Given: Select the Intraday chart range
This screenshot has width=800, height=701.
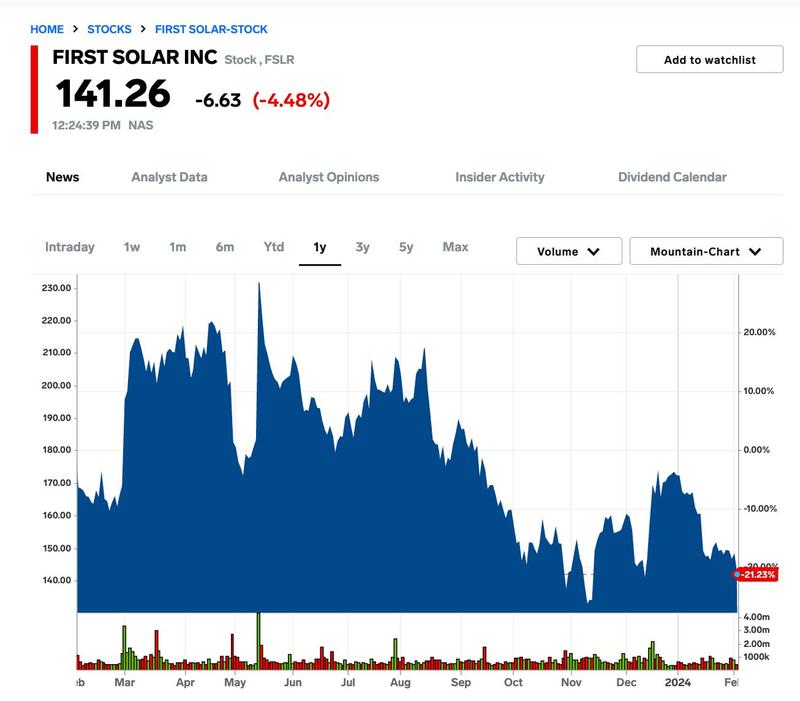Looking at the screenshot, I should [70, 247].
